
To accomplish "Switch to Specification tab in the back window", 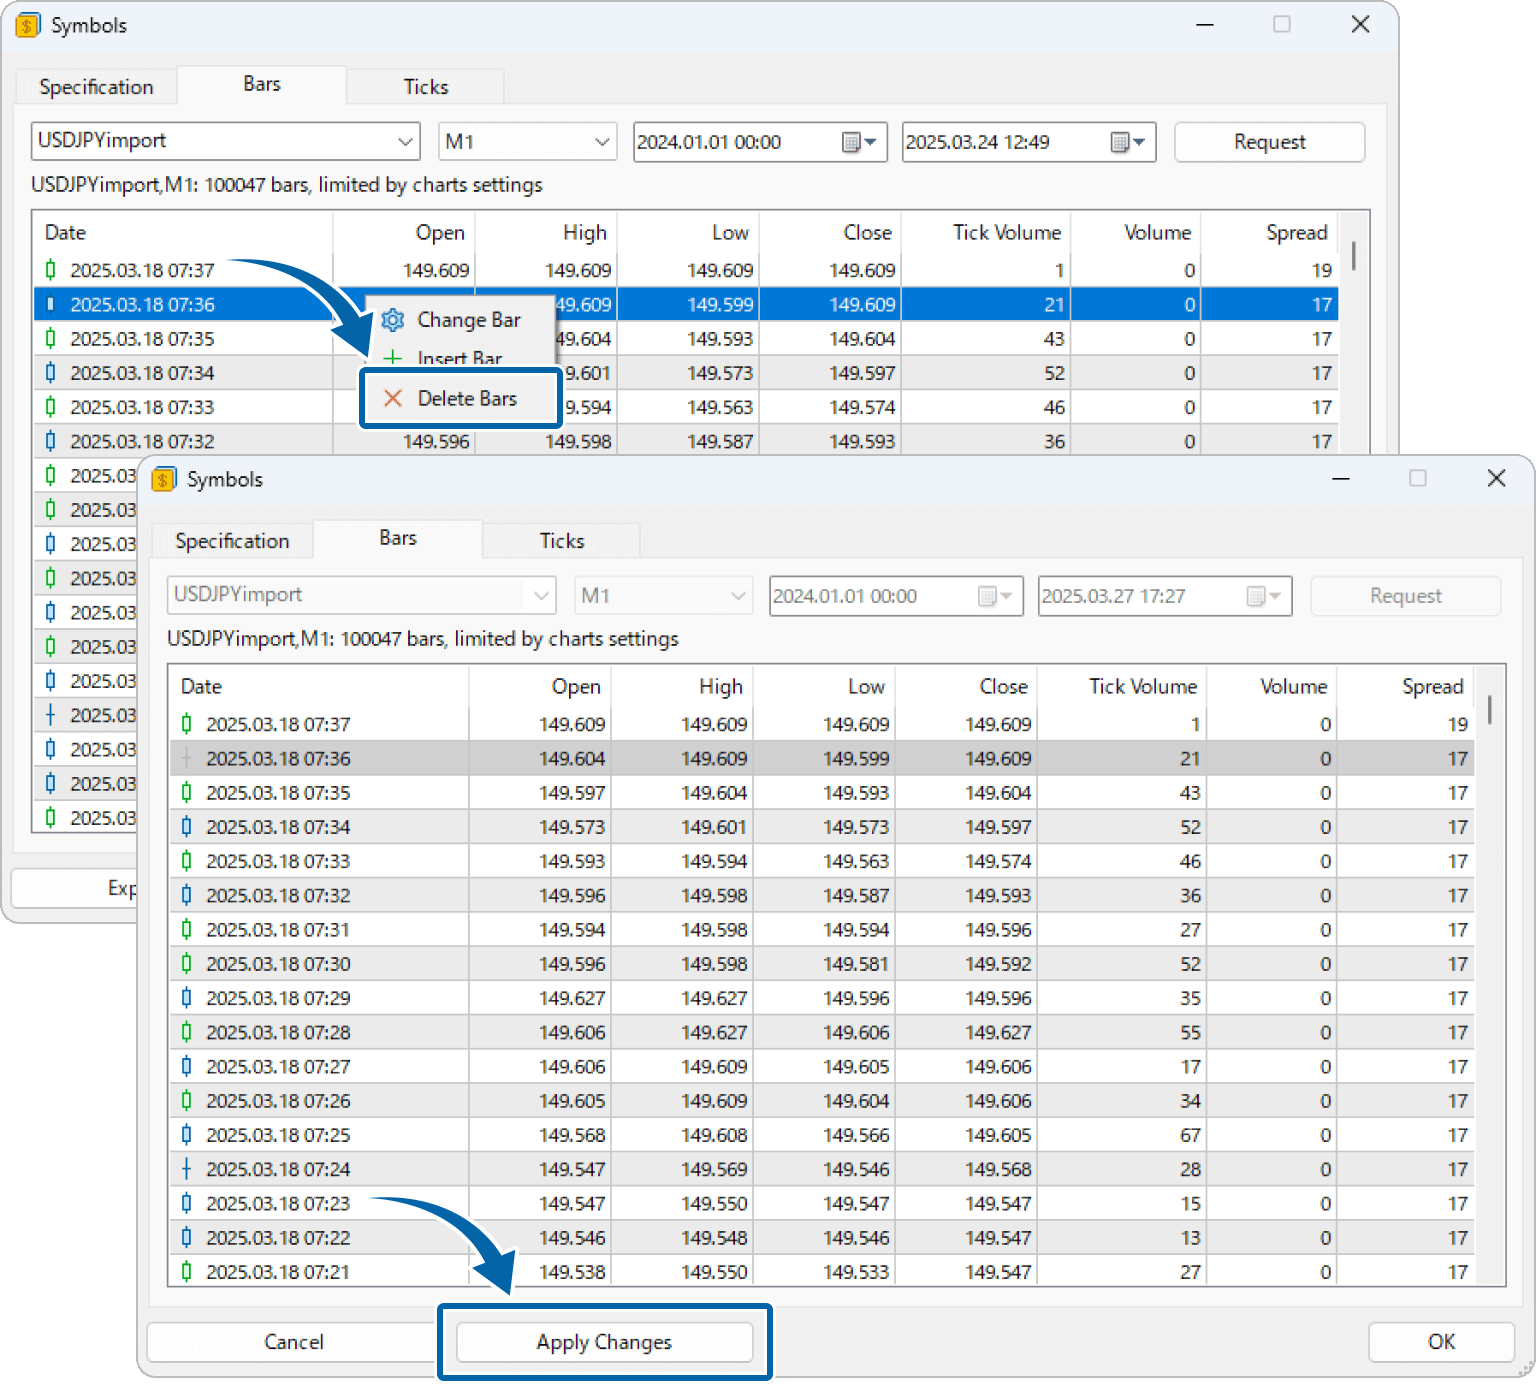I will [x=96, y=87].
